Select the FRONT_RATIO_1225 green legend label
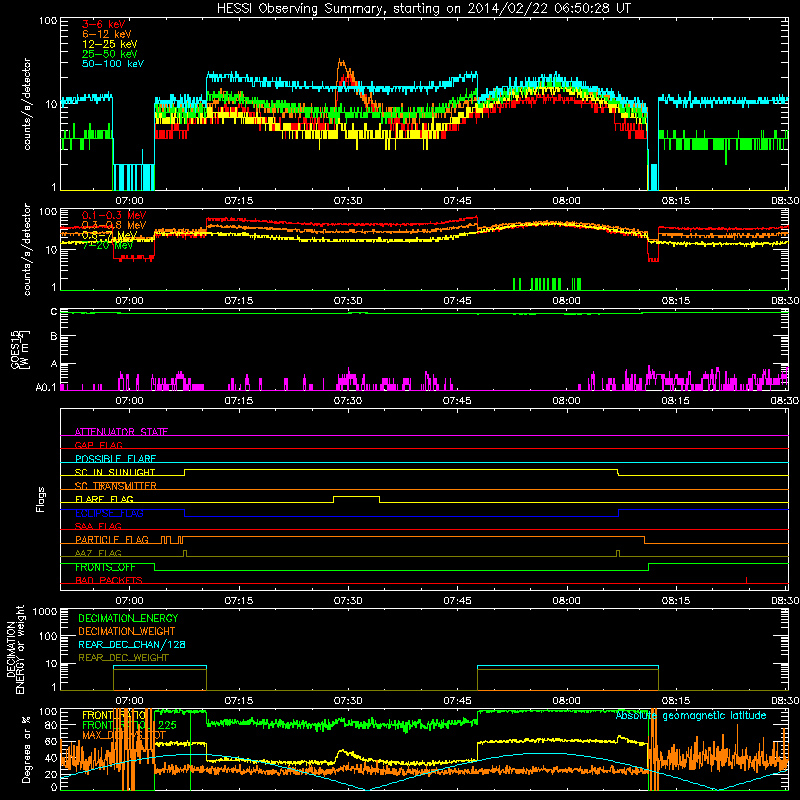The image size is (800, 800). 129,725
